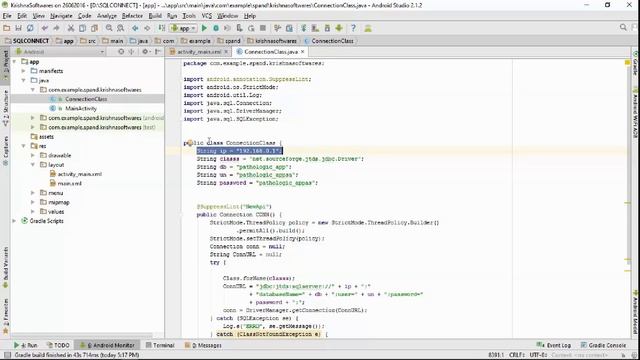Open the TODO tool window button
The image size is (640, 360).
58,345
